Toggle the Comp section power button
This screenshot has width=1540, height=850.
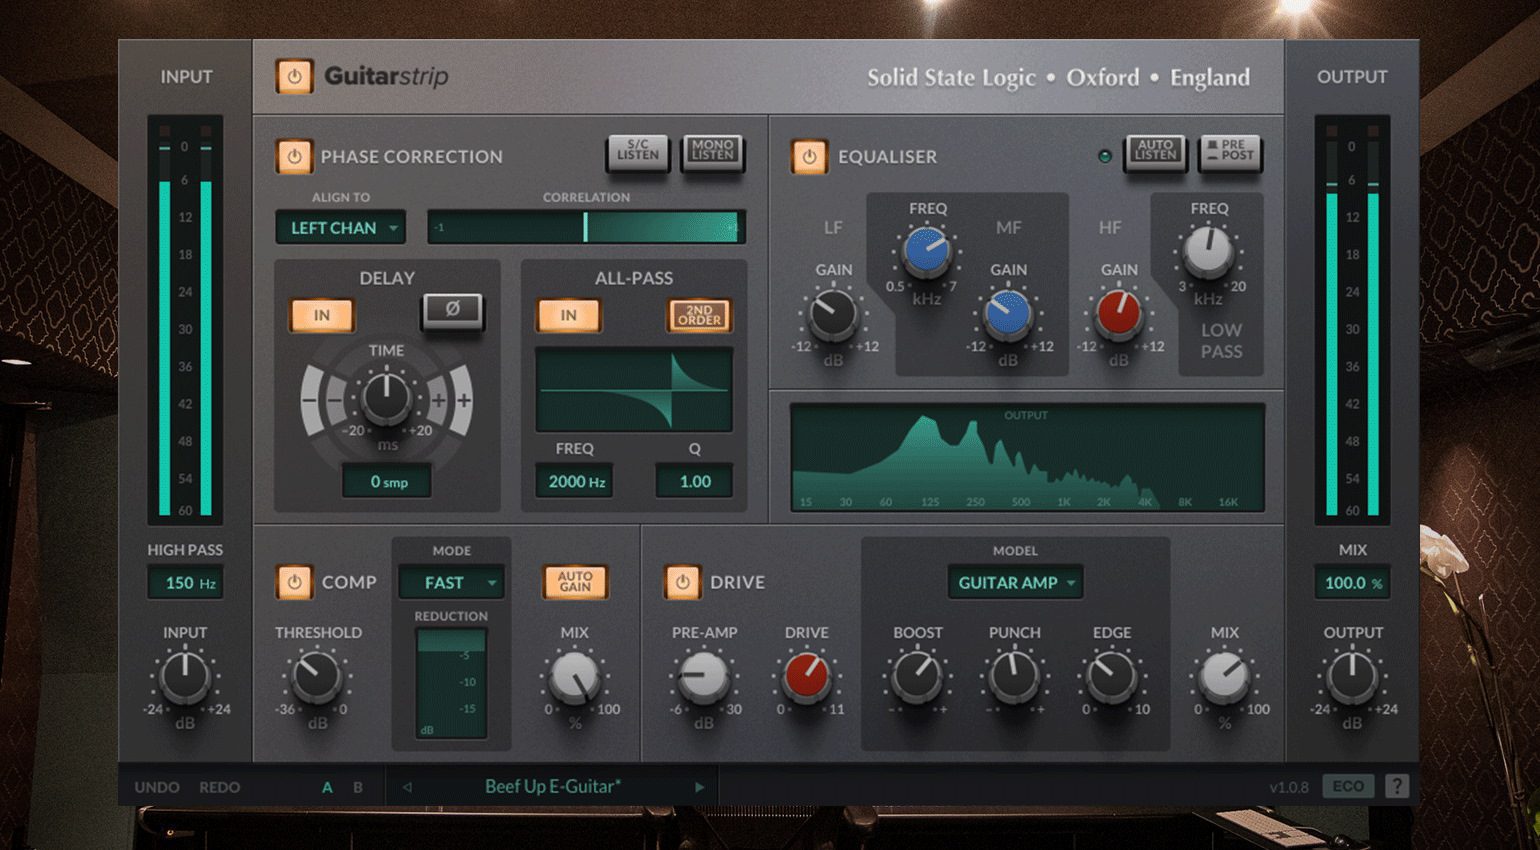tap(294, 582)
